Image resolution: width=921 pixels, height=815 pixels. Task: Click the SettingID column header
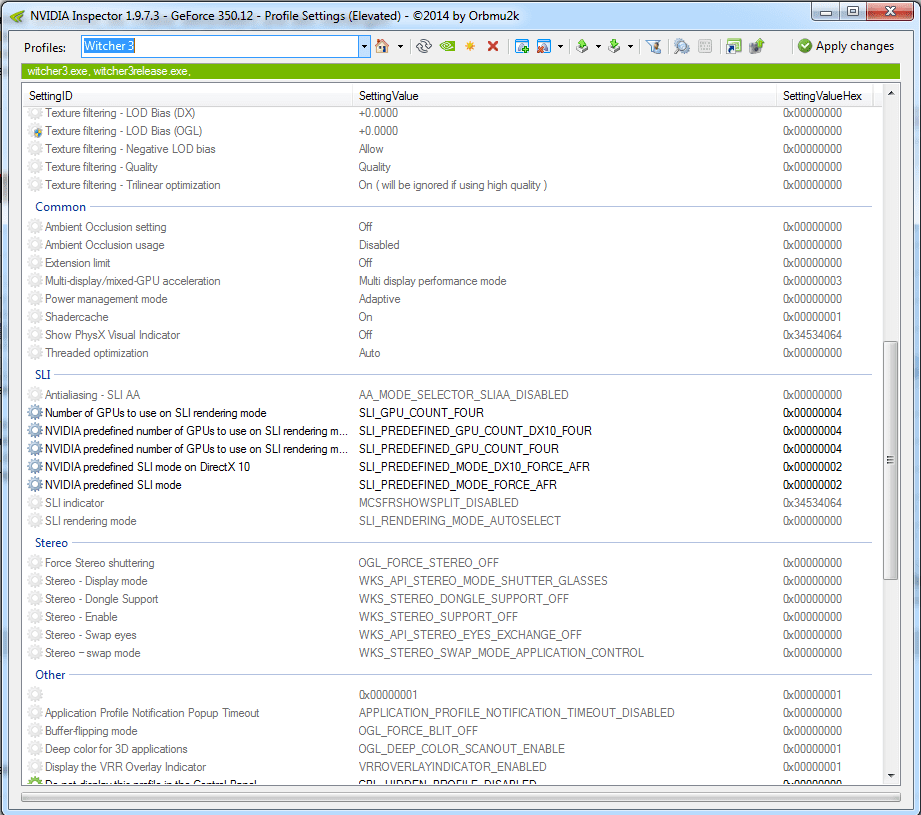(x=189, y=96)
